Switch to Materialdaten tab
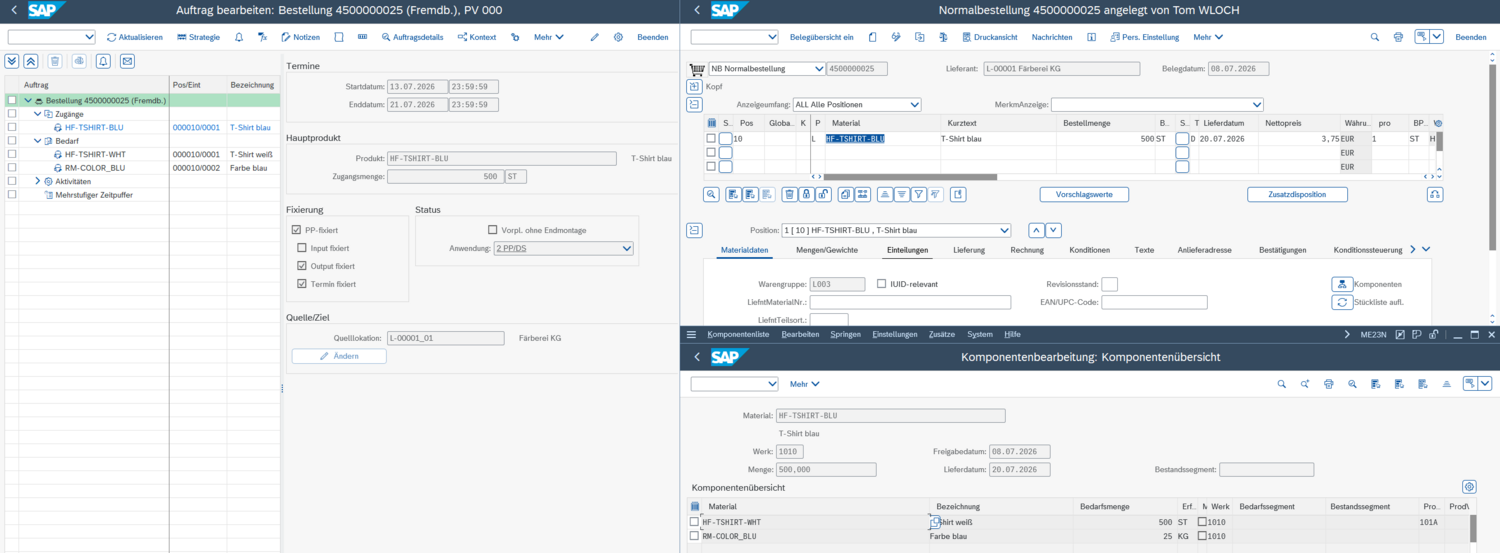1500x553 pixels. coord(744,250)
